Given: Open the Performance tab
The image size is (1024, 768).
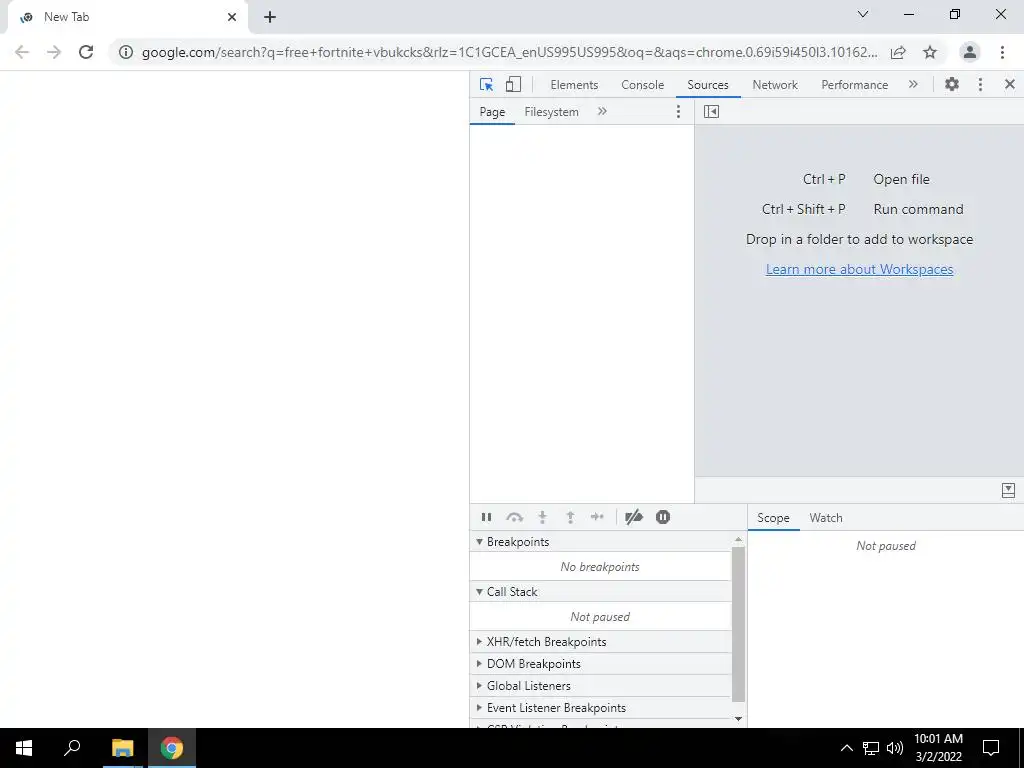Looking at the screenshot, I should (854, 85).
